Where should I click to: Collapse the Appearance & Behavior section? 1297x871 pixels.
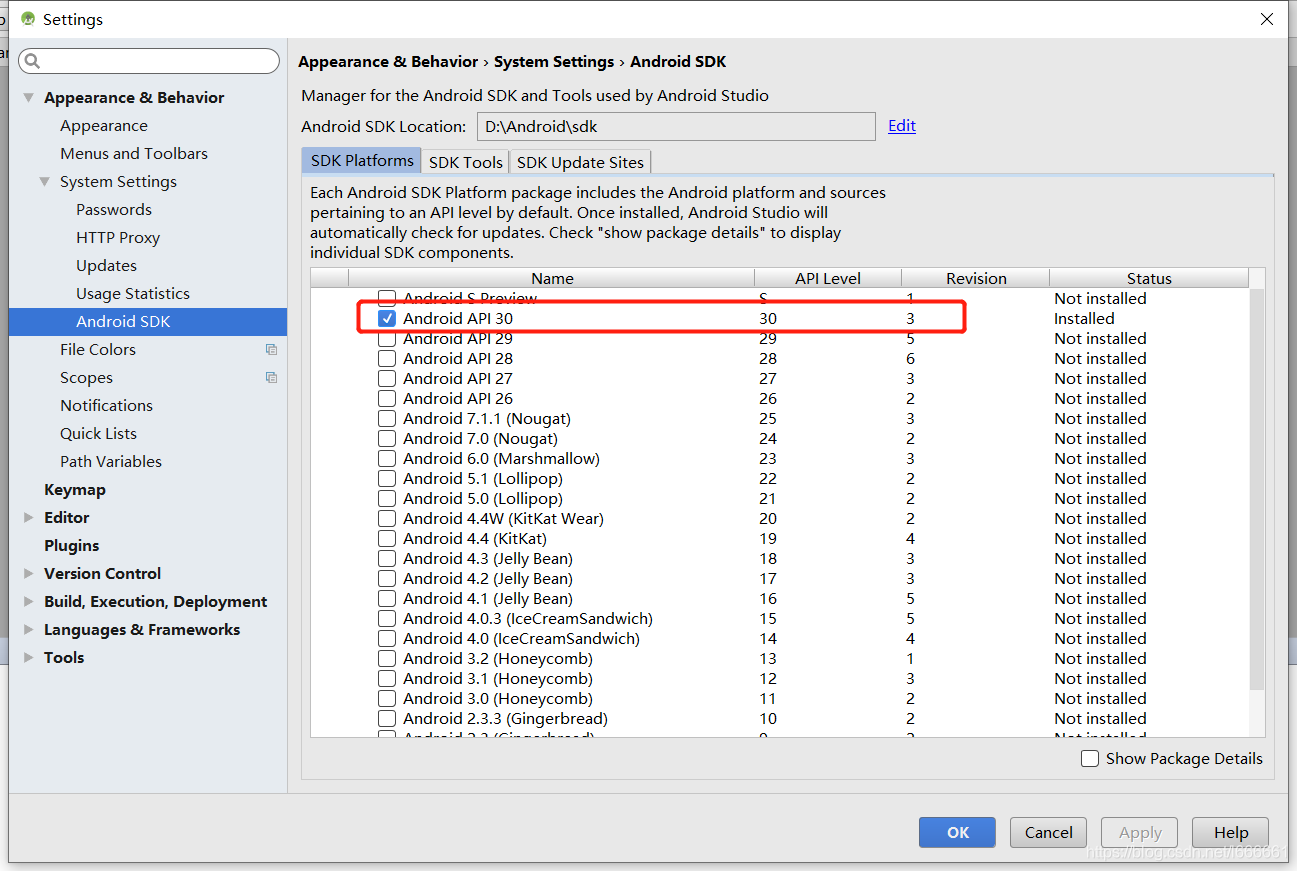28,97
